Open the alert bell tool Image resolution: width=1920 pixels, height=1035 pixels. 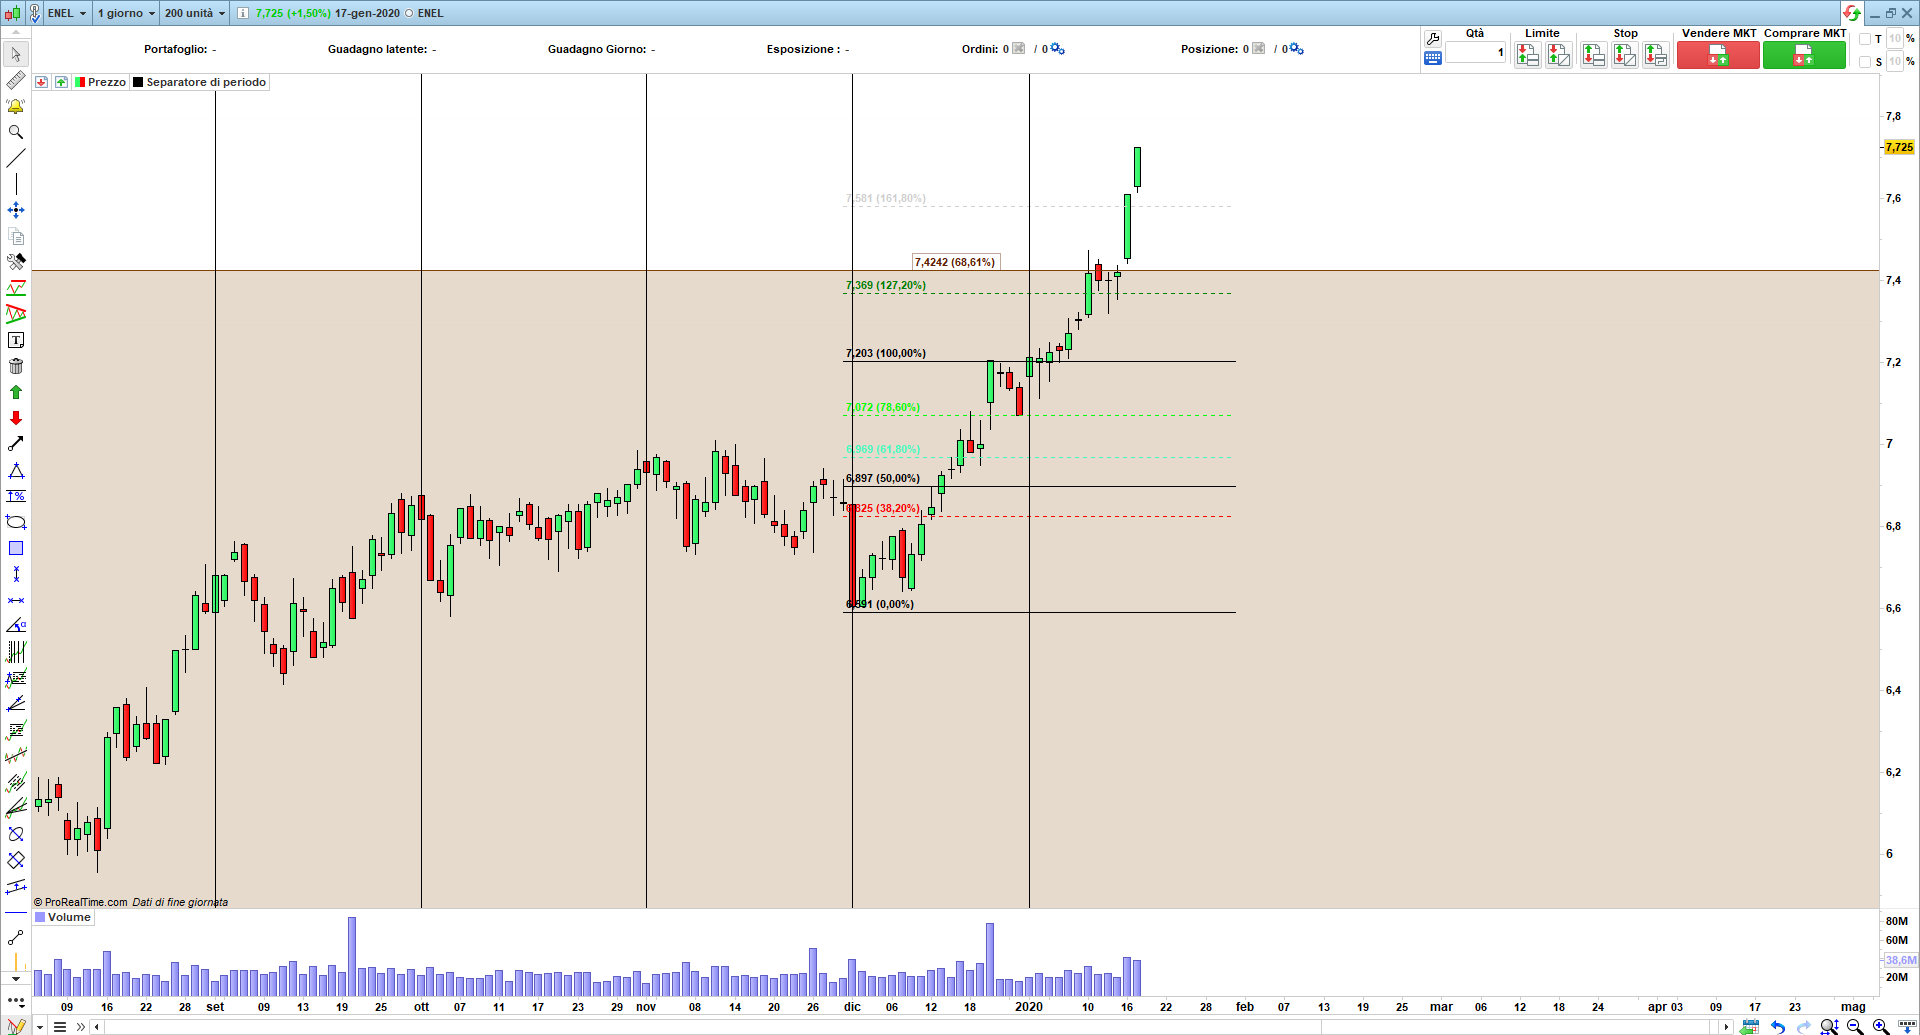click(x=16, y=106)
